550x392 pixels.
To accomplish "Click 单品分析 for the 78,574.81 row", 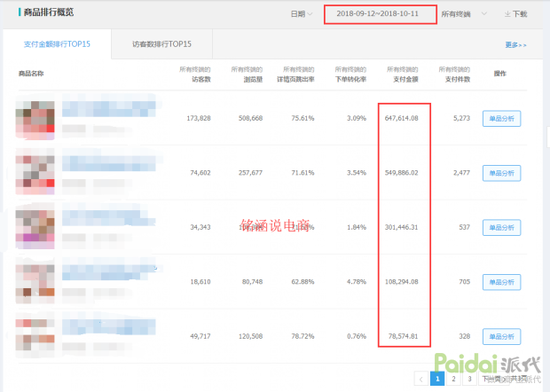I will (502, 337).
